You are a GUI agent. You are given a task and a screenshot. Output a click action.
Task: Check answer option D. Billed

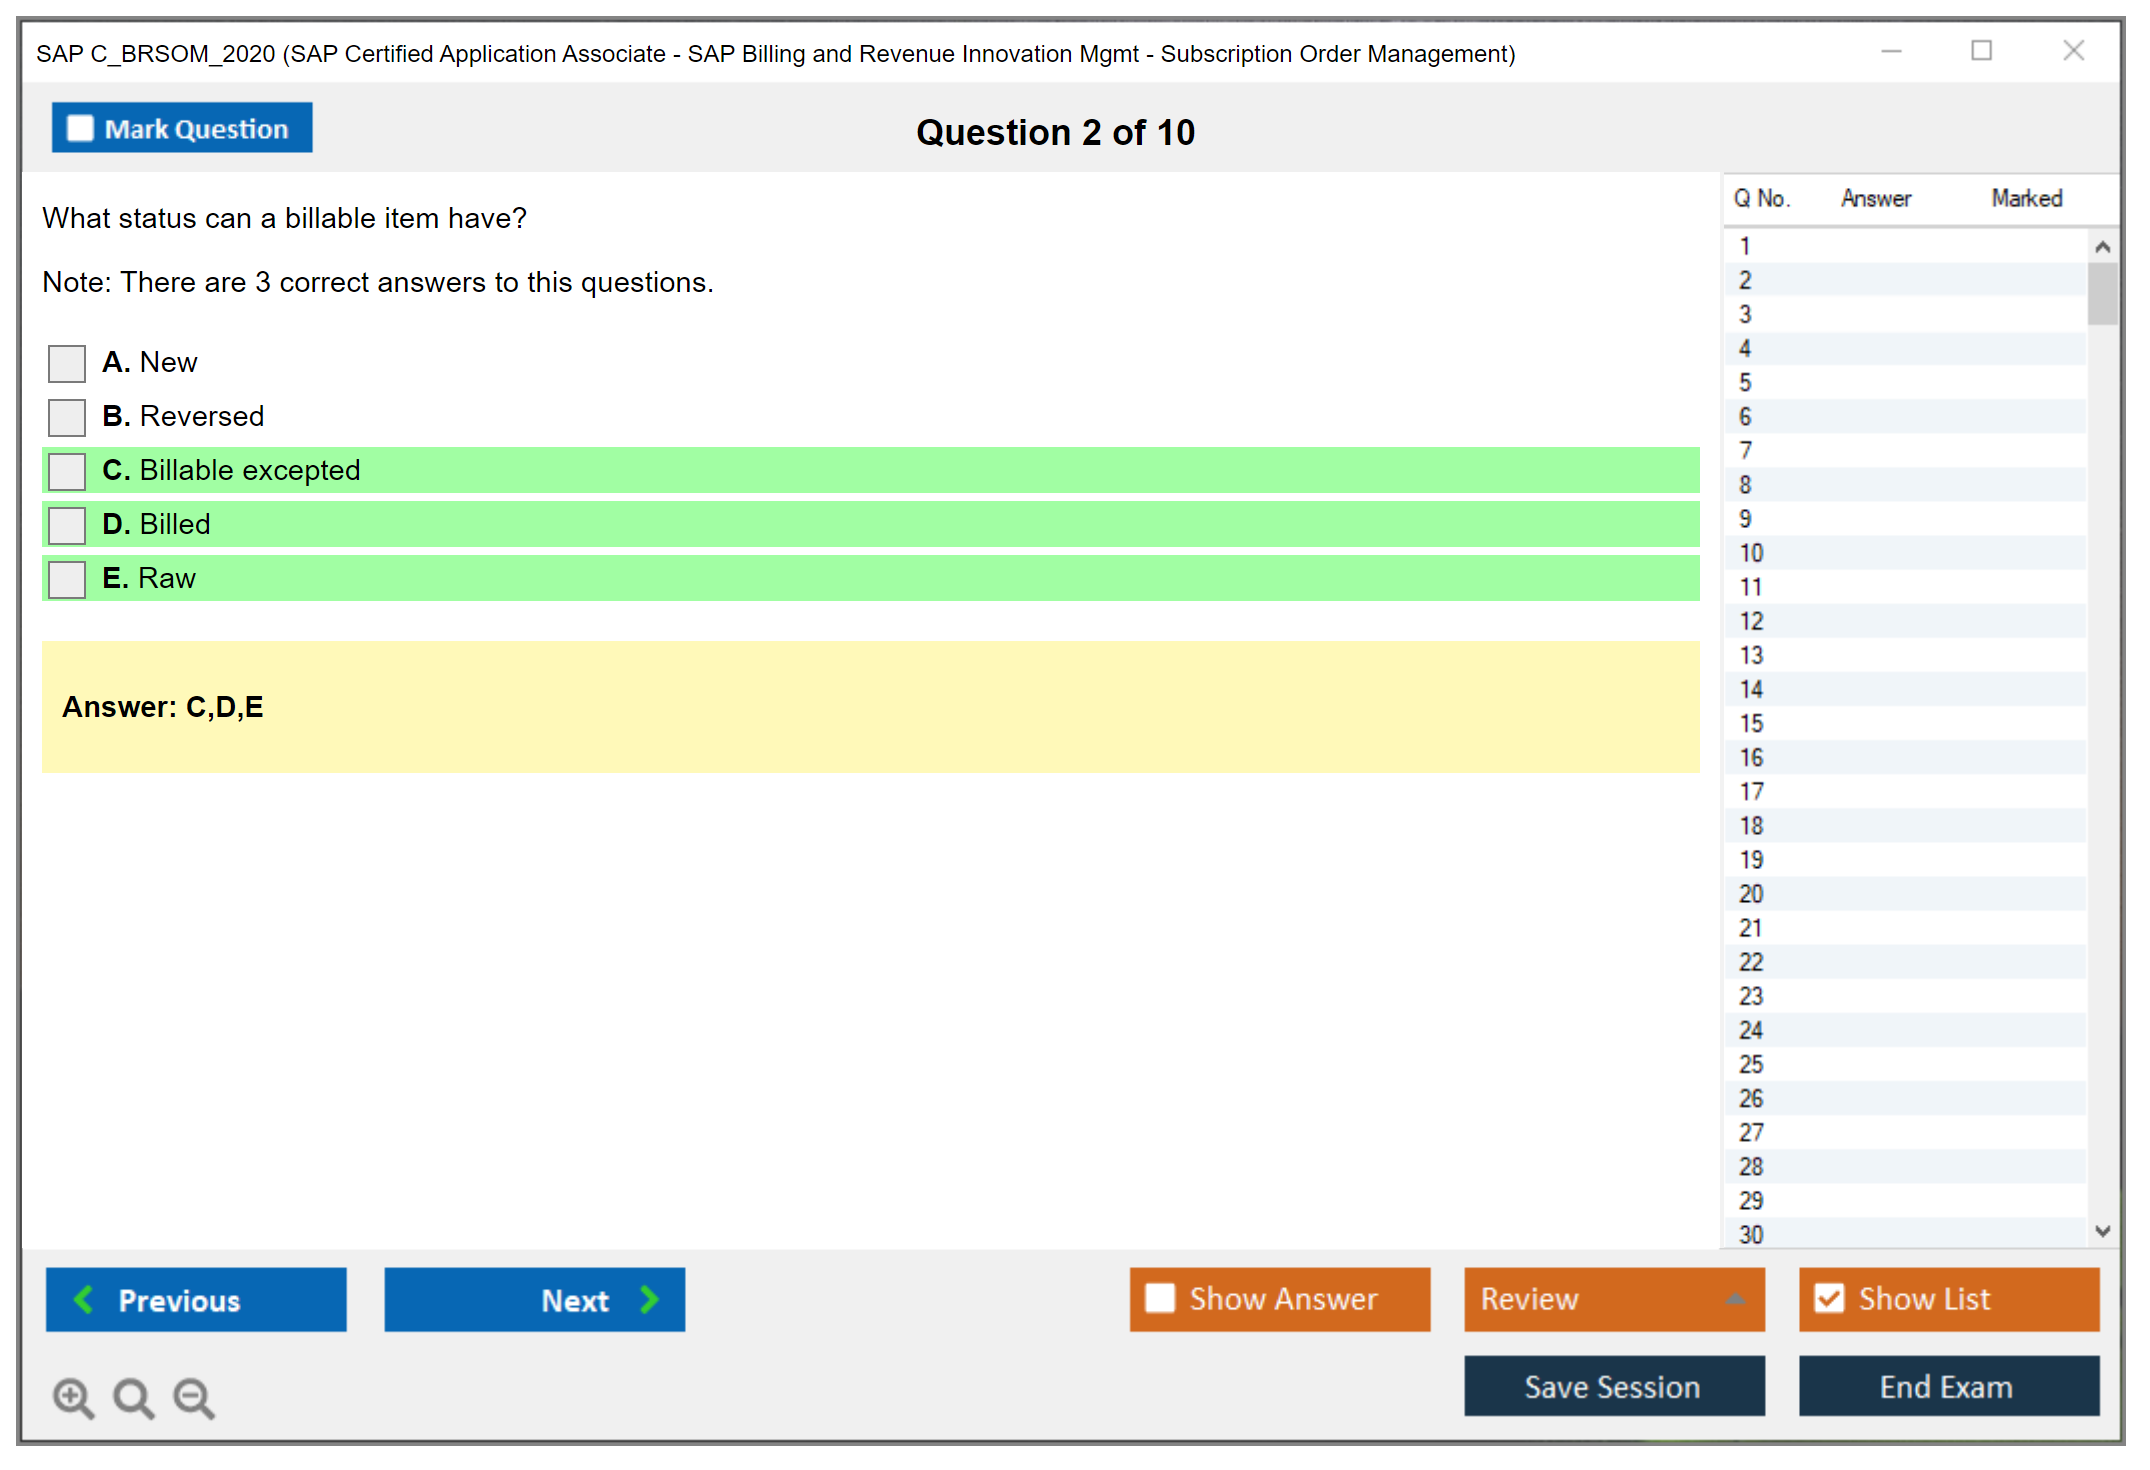67,525
